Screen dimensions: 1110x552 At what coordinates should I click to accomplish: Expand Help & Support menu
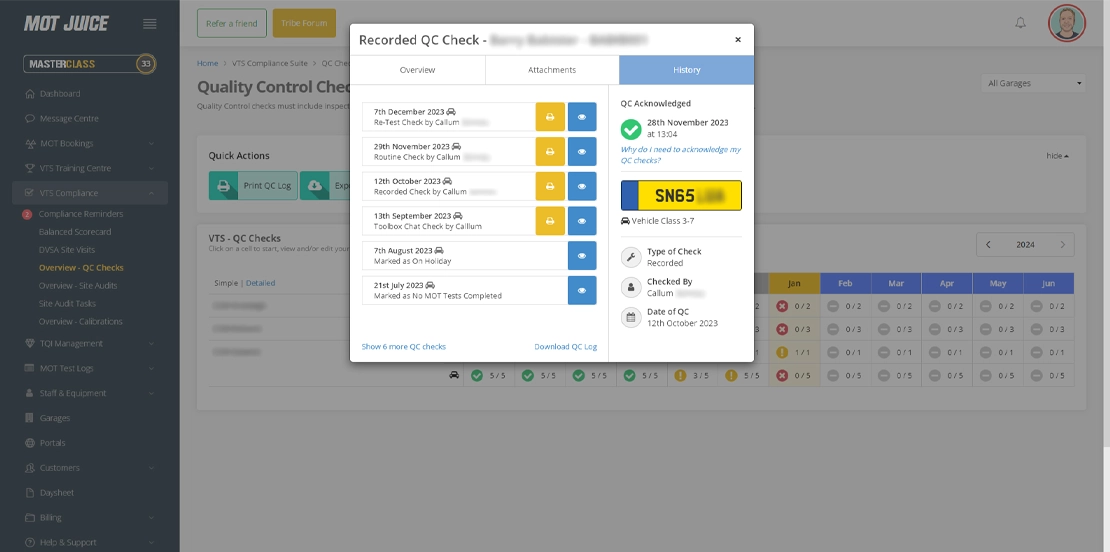coord(90,542)
